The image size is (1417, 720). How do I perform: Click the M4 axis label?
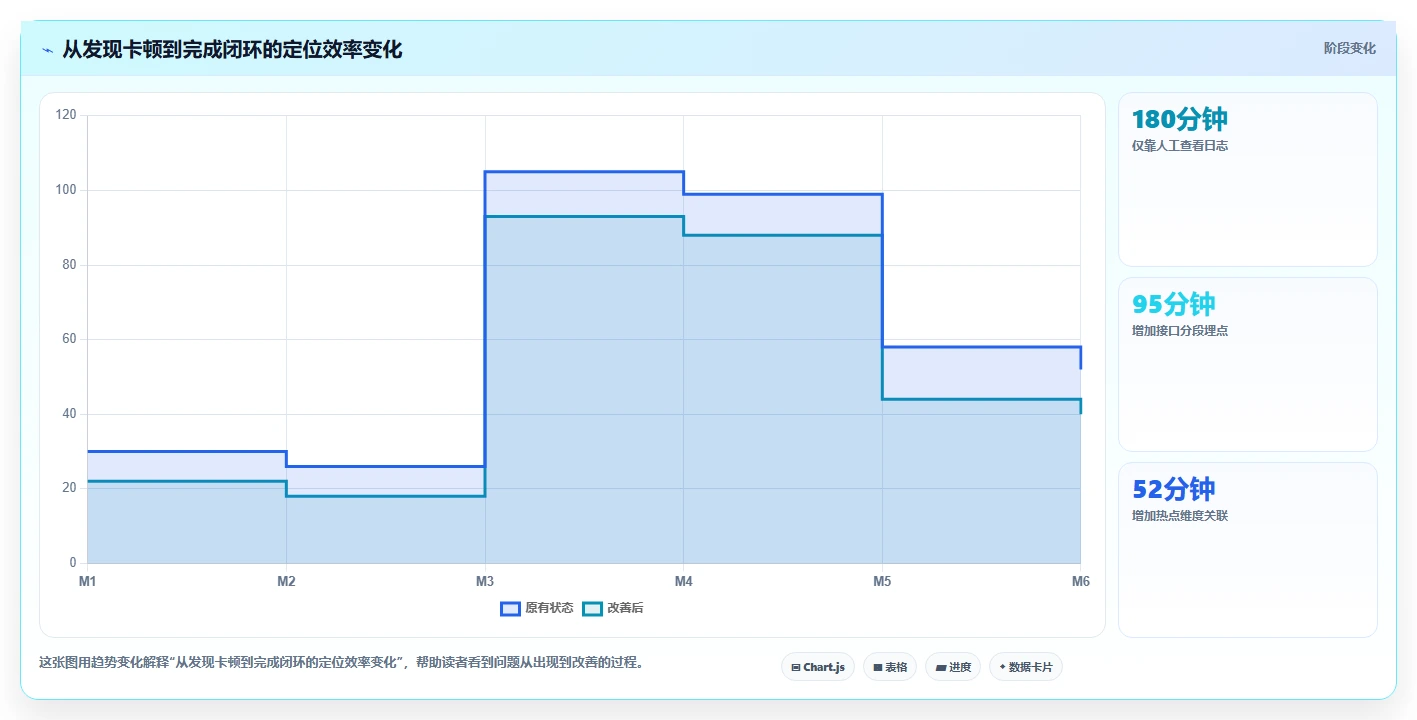click(683, 581)
